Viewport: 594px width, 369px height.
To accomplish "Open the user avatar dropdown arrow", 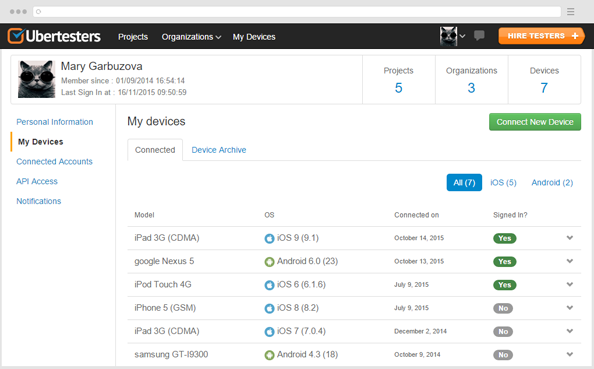I will (462, 36).
